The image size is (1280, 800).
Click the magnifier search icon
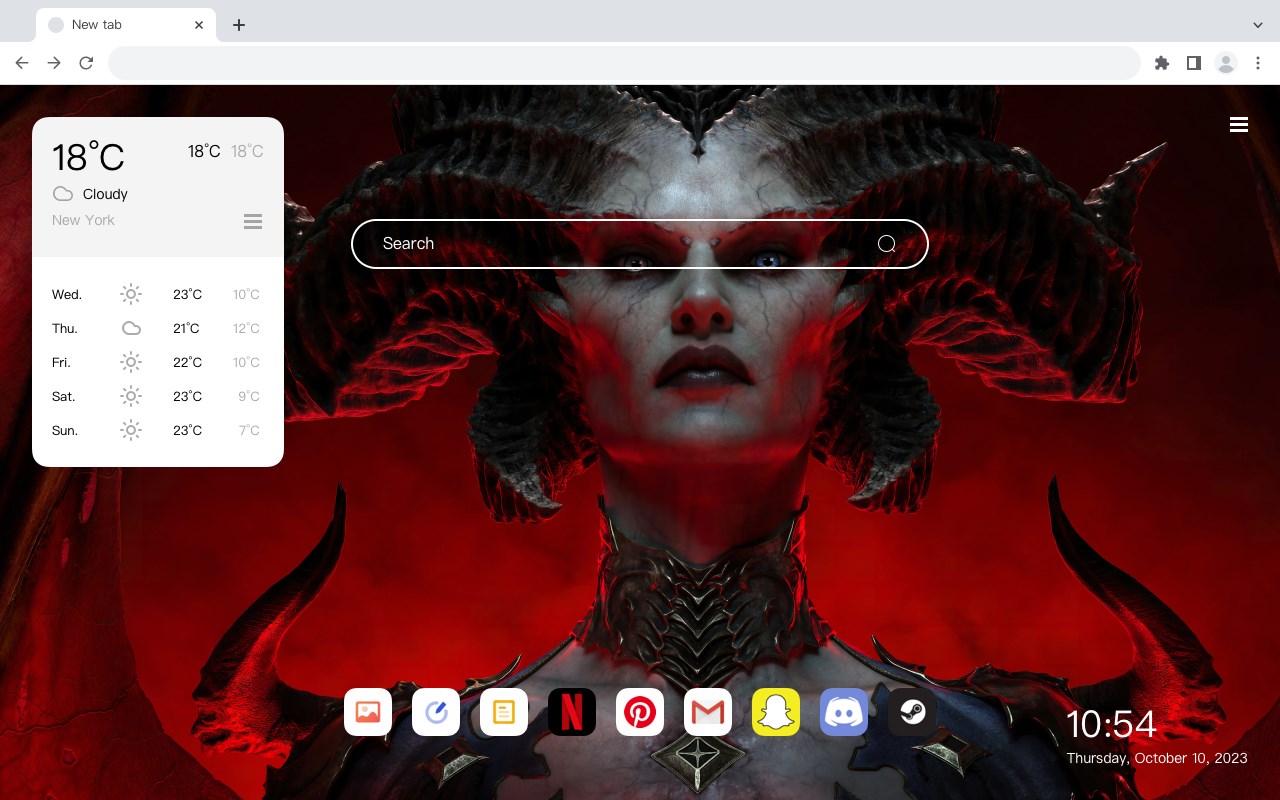[x=886, y=244]
